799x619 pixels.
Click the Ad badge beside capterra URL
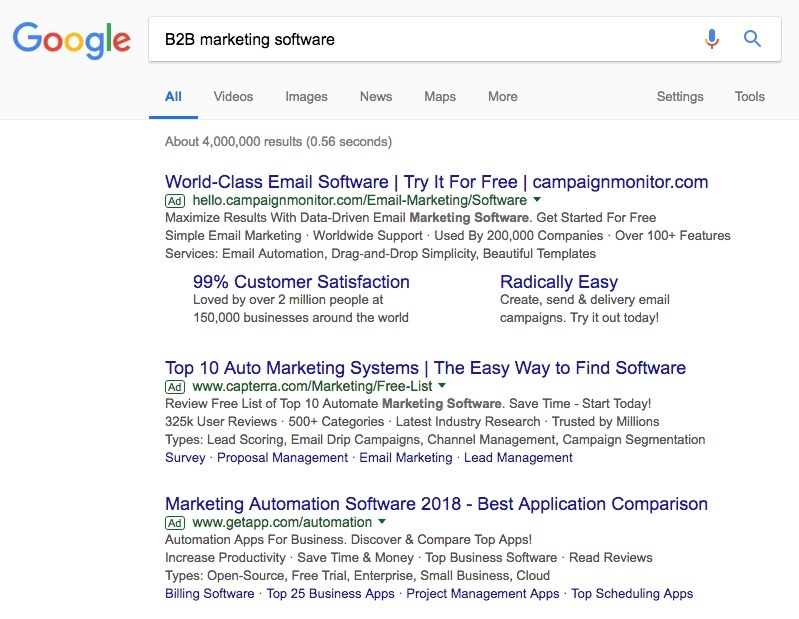click(x=175, y=387)
